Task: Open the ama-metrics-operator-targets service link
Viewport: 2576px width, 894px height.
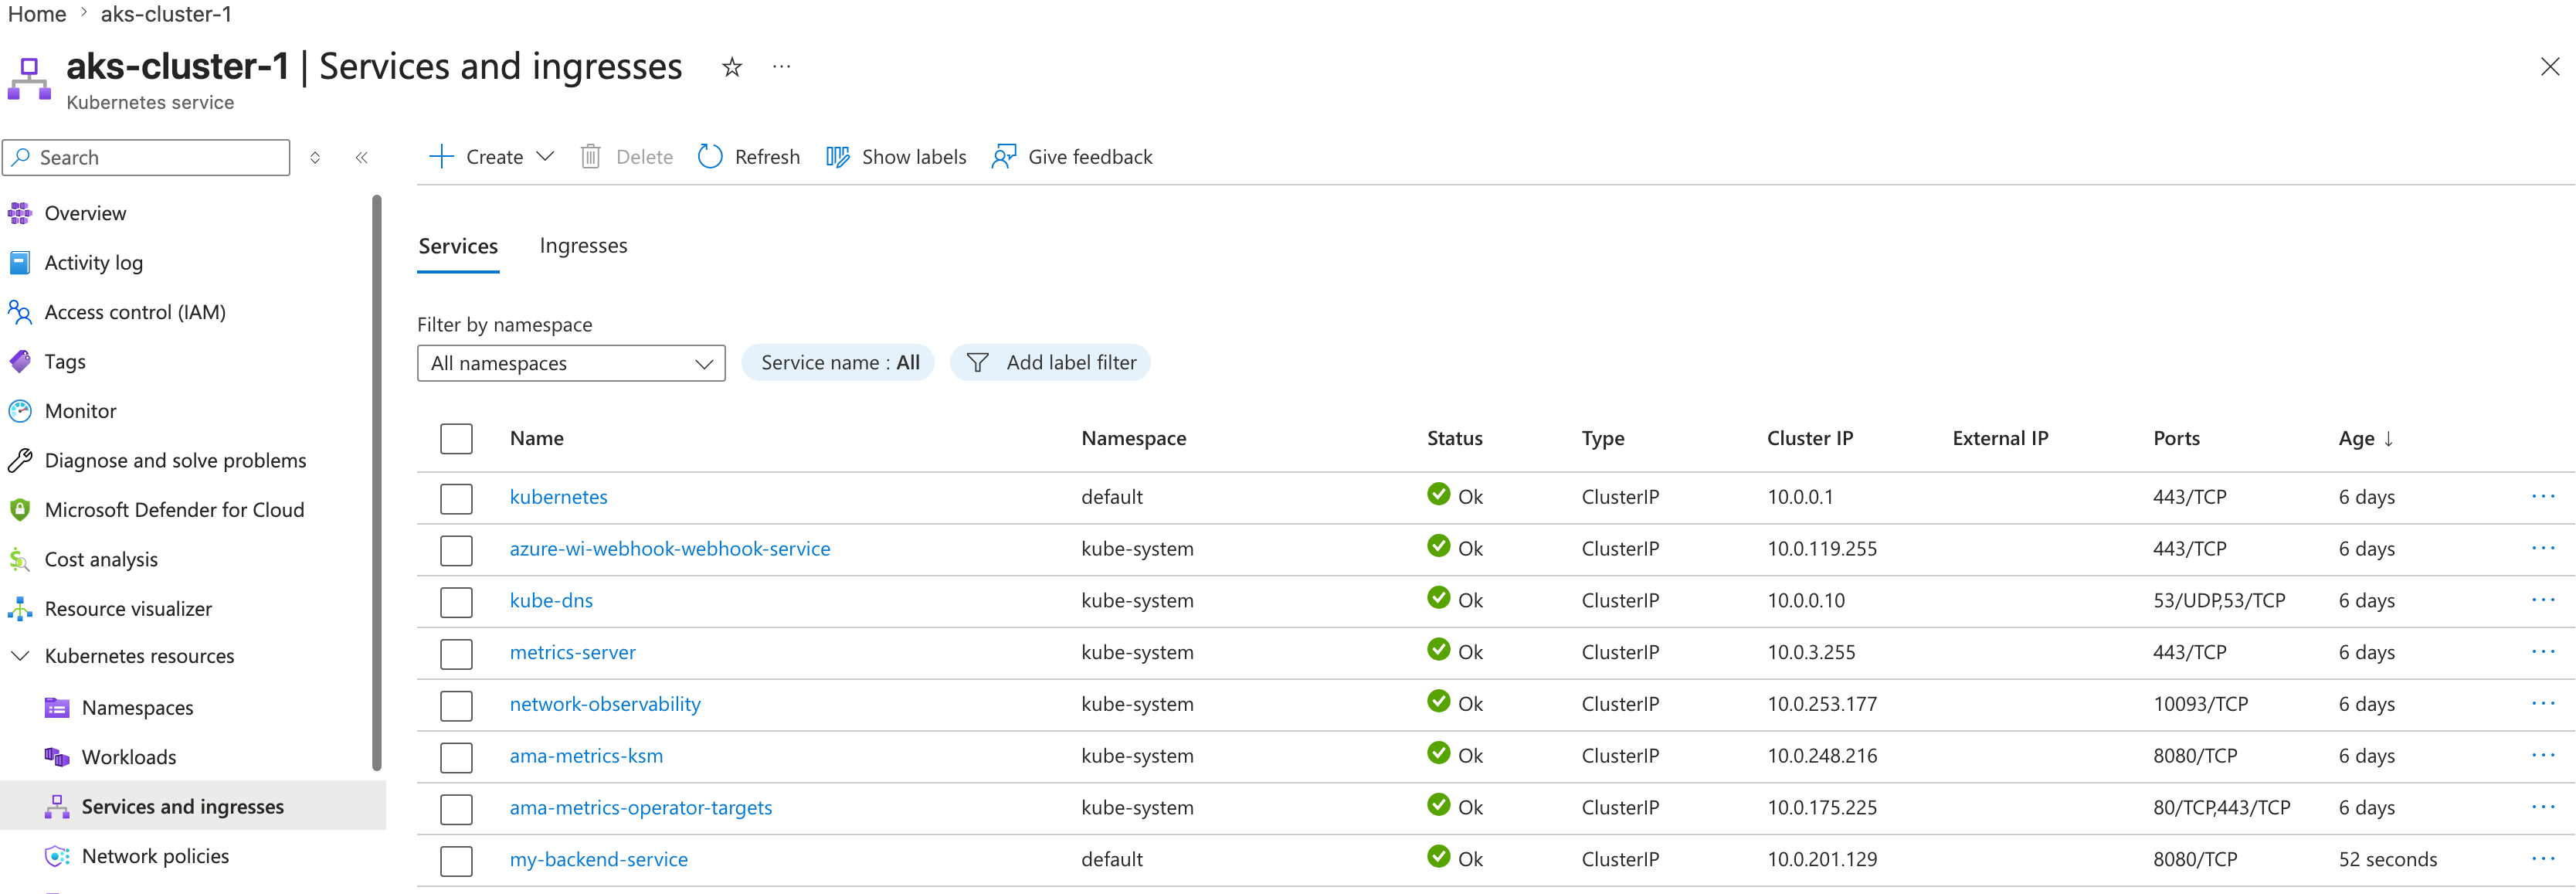Action: (x=641, y=808)
